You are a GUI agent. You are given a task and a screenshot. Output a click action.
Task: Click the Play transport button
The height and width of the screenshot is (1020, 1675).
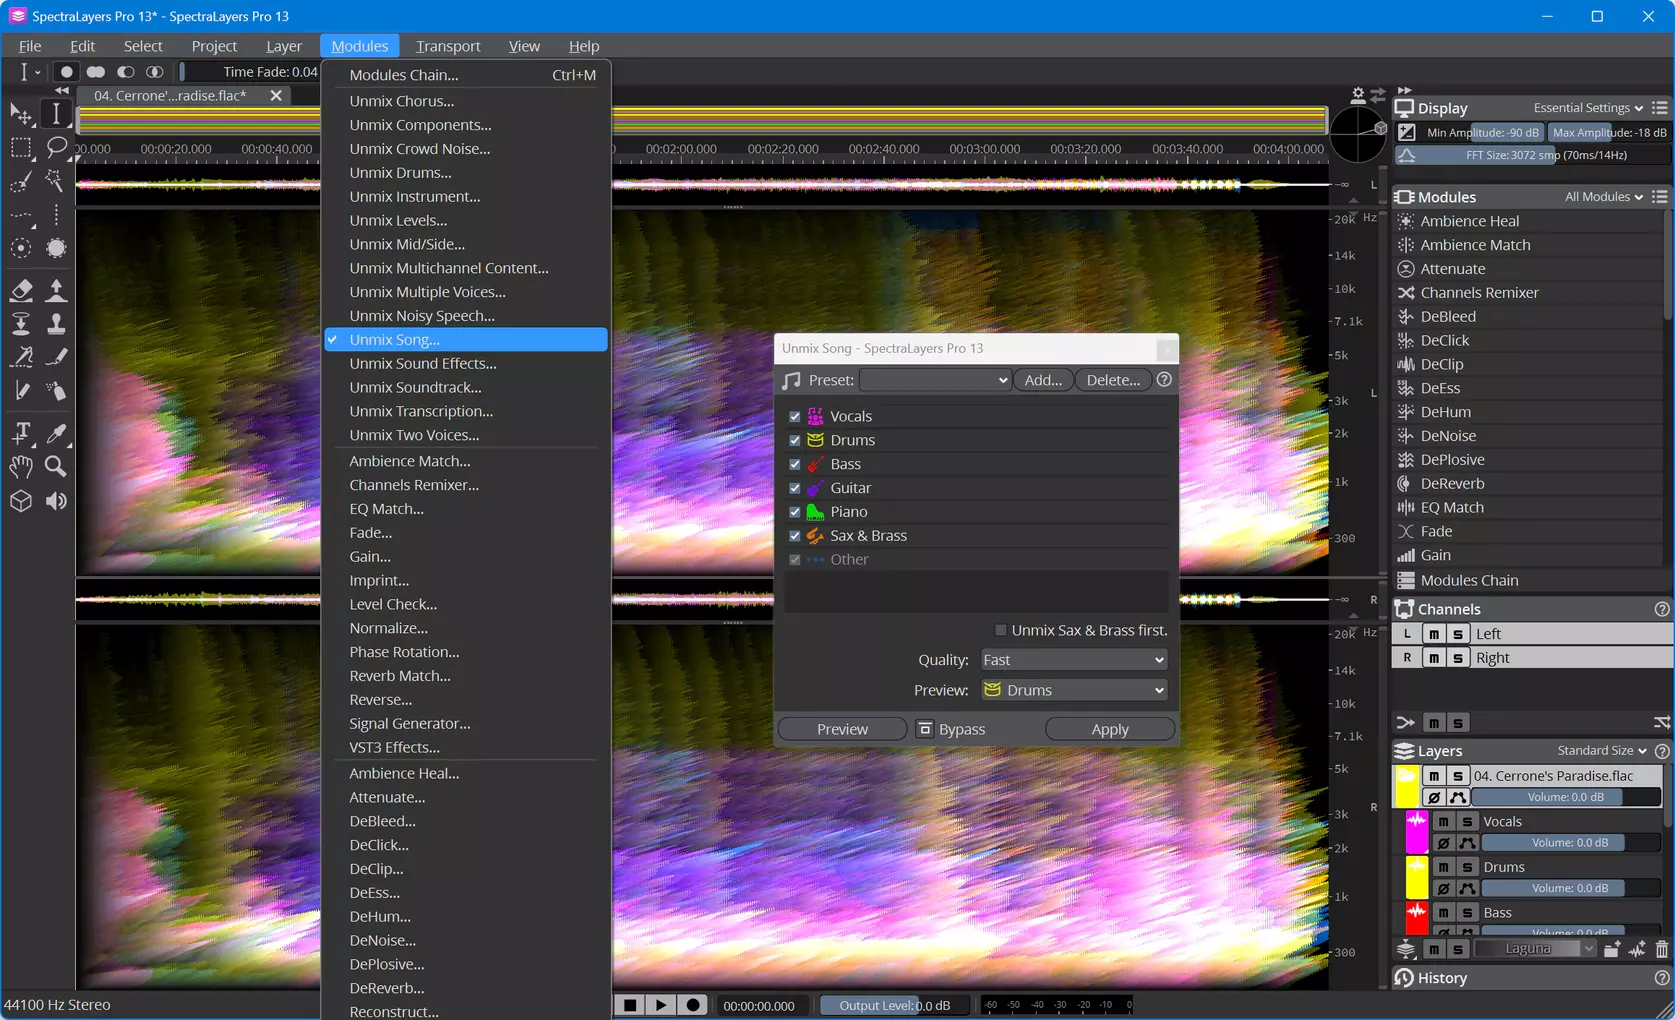pos(661,1005)
